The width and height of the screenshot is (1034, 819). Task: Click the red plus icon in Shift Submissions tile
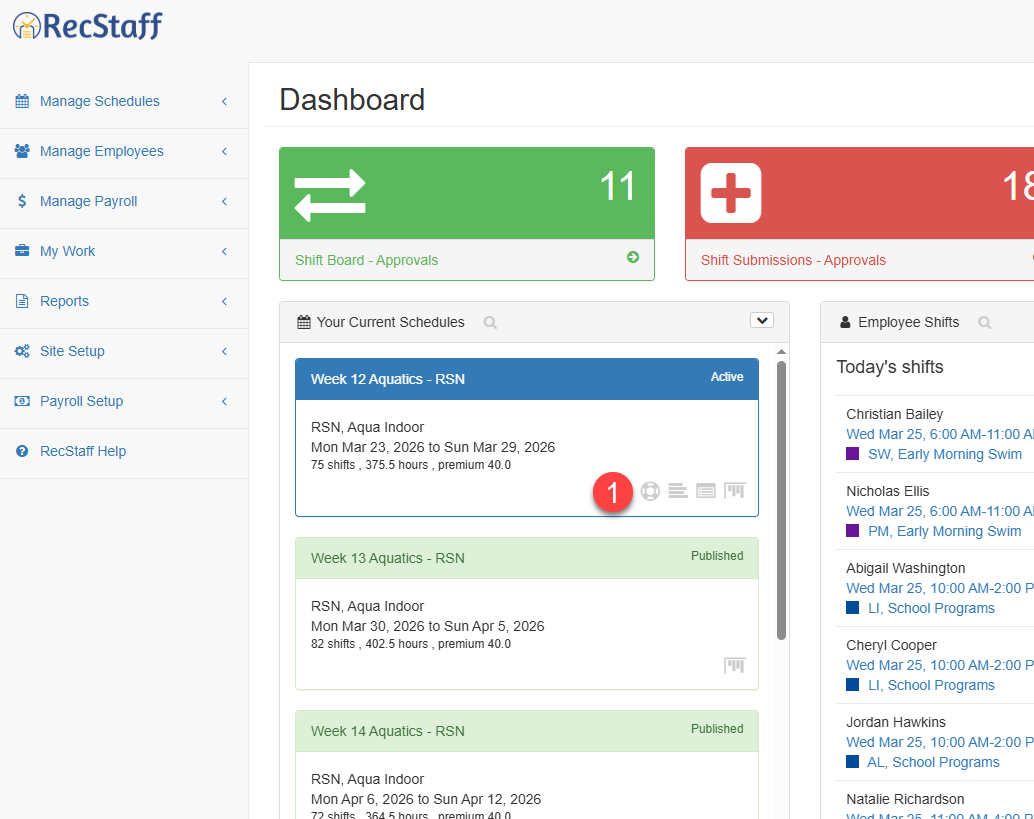(731, 193)
